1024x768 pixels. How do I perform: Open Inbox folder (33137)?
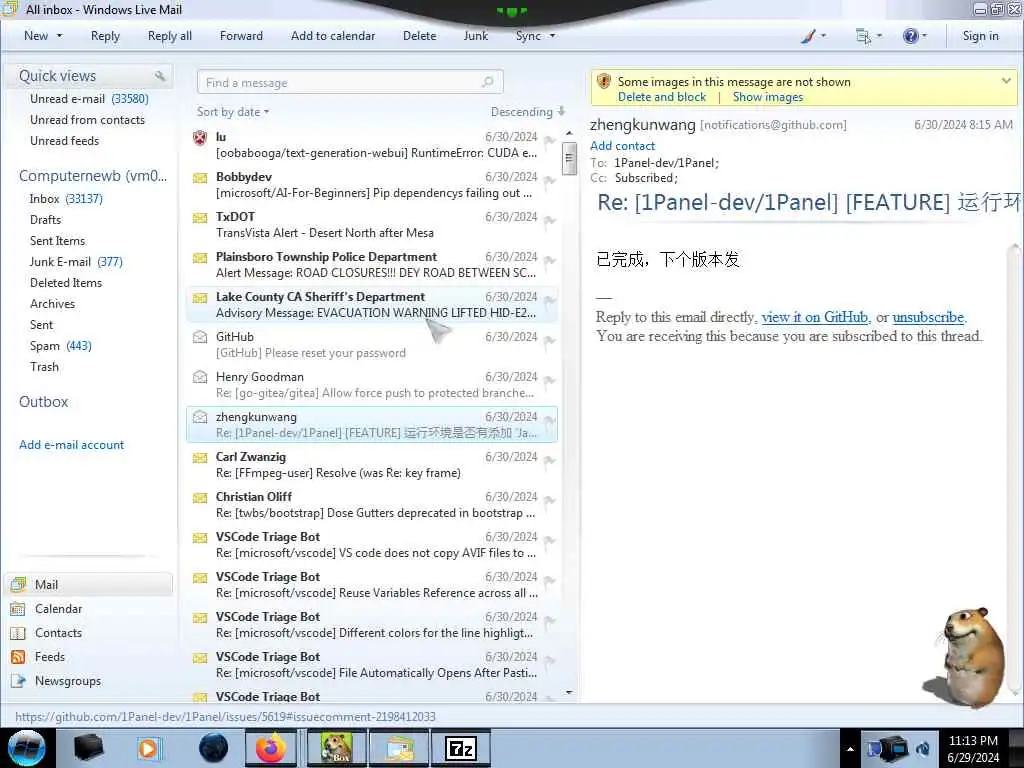coord(66,199)
